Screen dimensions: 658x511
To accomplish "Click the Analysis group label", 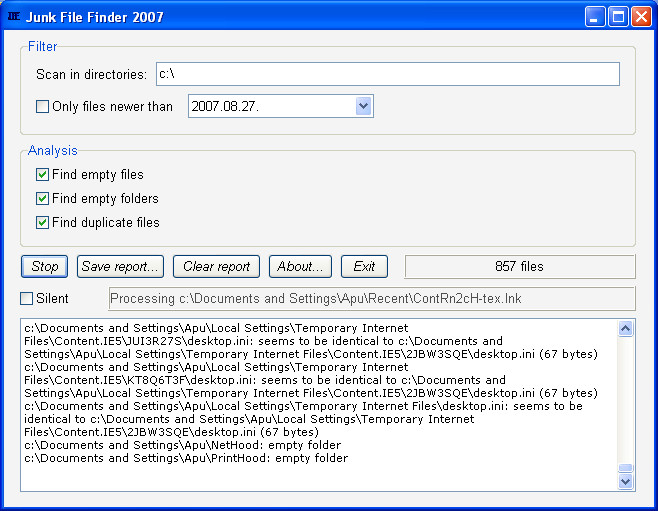I will [x=52, y=150].
